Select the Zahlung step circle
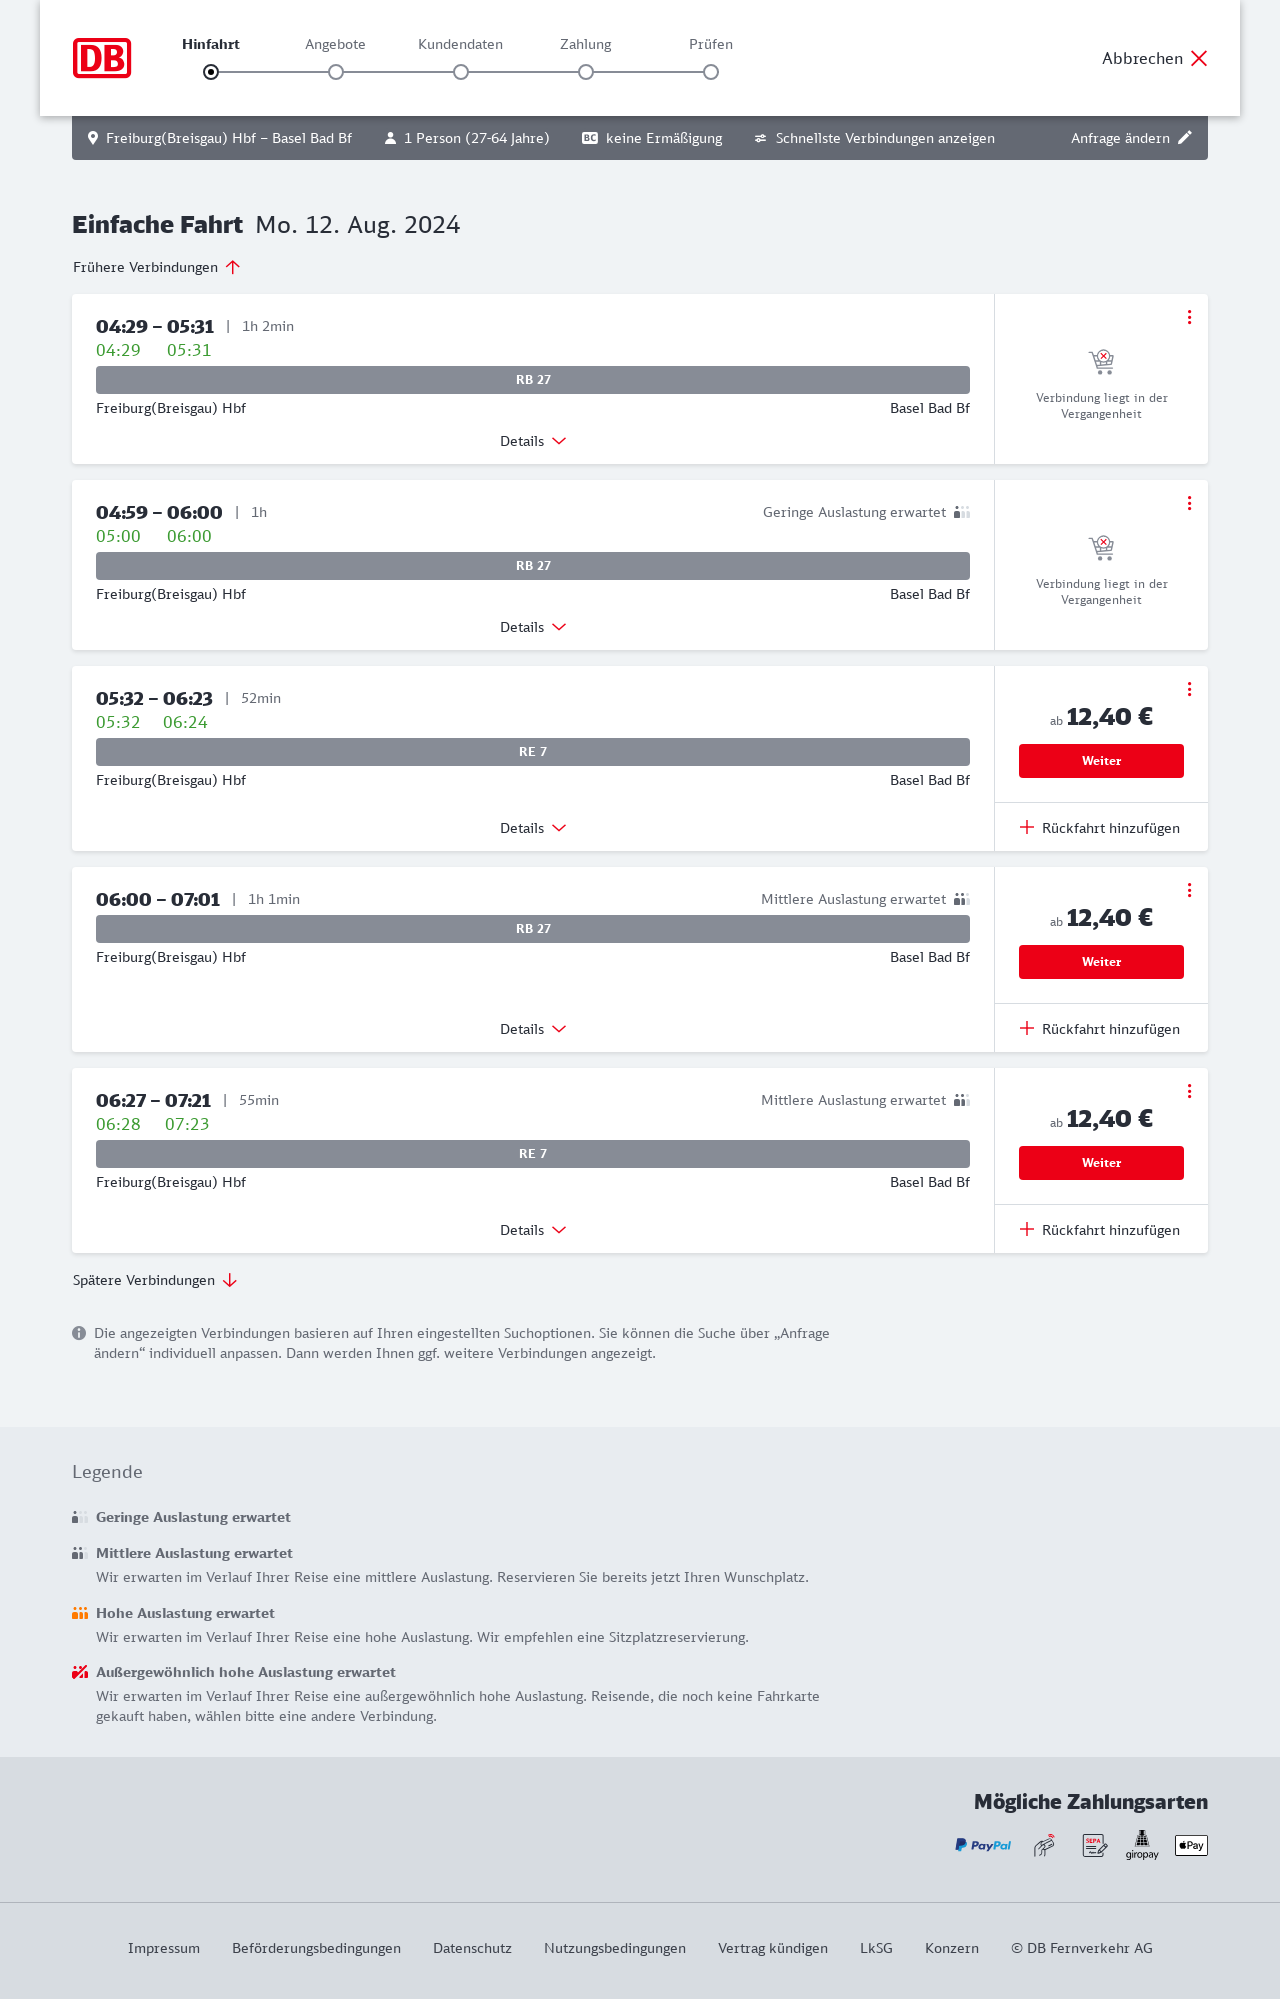 tap(586, 72)
